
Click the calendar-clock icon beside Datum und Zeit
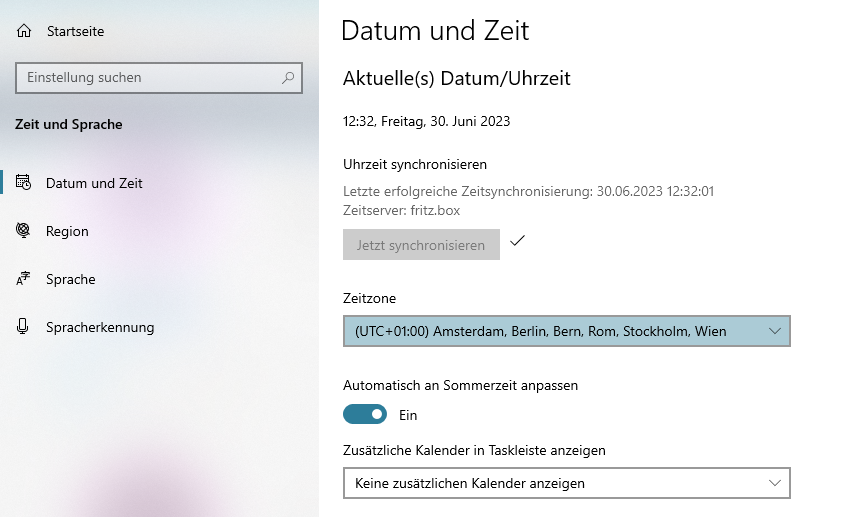coord(24,183)
